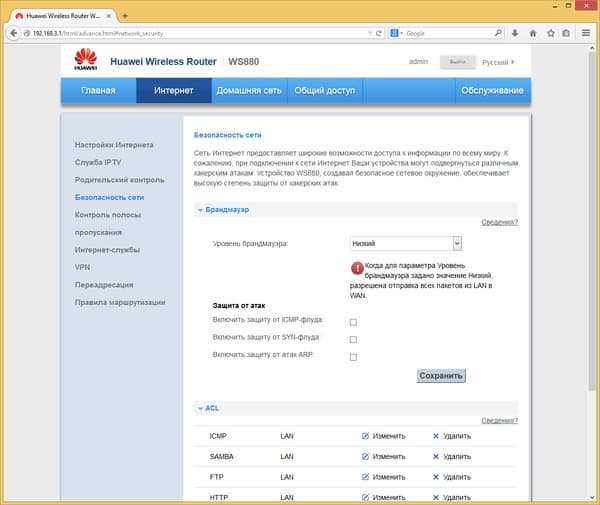Click the browser Back arrow button

tap(13, 33)
